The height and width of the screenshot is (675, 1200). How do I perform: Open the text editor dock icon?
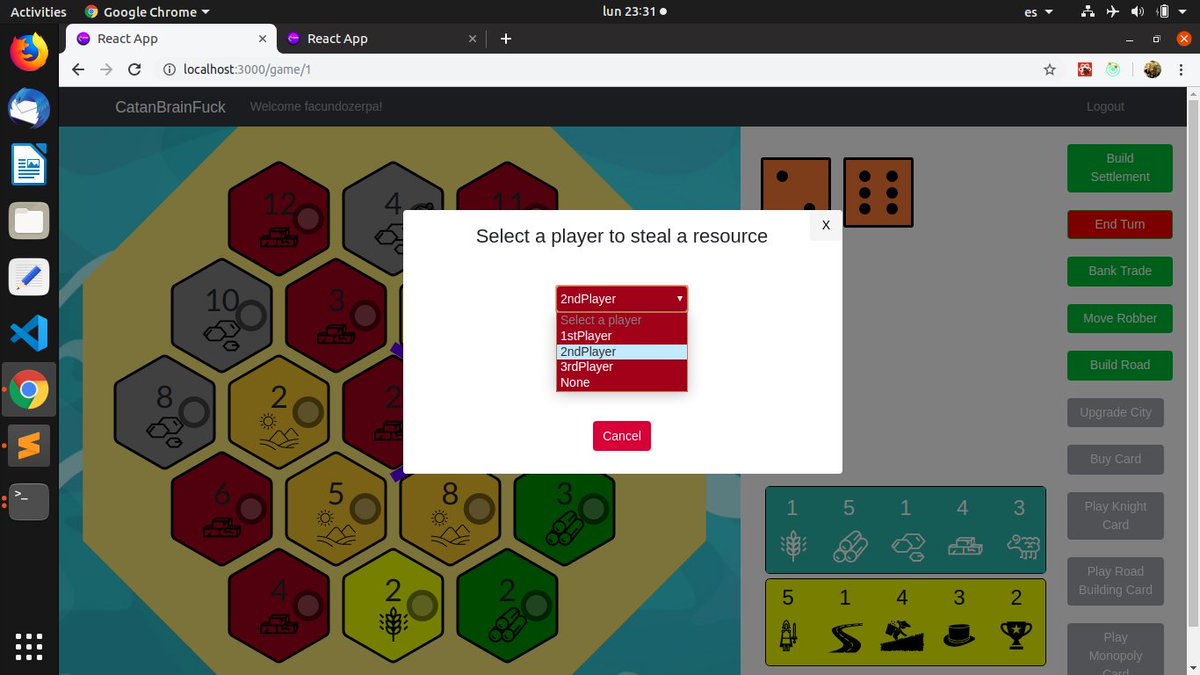point(29,277)
